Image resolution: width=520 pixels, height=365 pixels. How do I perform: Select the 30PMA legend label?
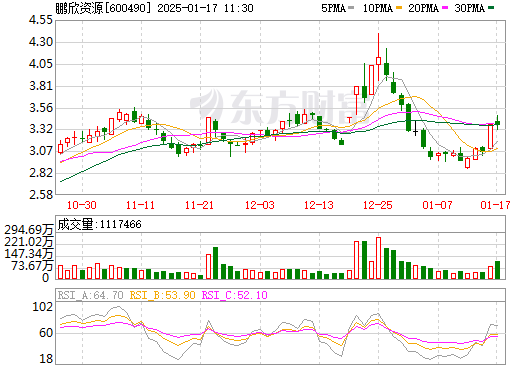pyautogui.click(x=469, y=8)
